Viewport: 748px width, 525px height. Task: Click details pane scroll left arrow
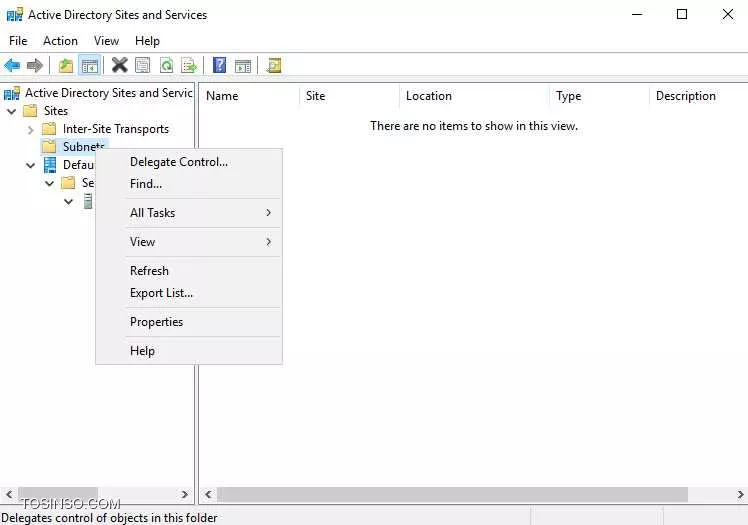point(208,494)
